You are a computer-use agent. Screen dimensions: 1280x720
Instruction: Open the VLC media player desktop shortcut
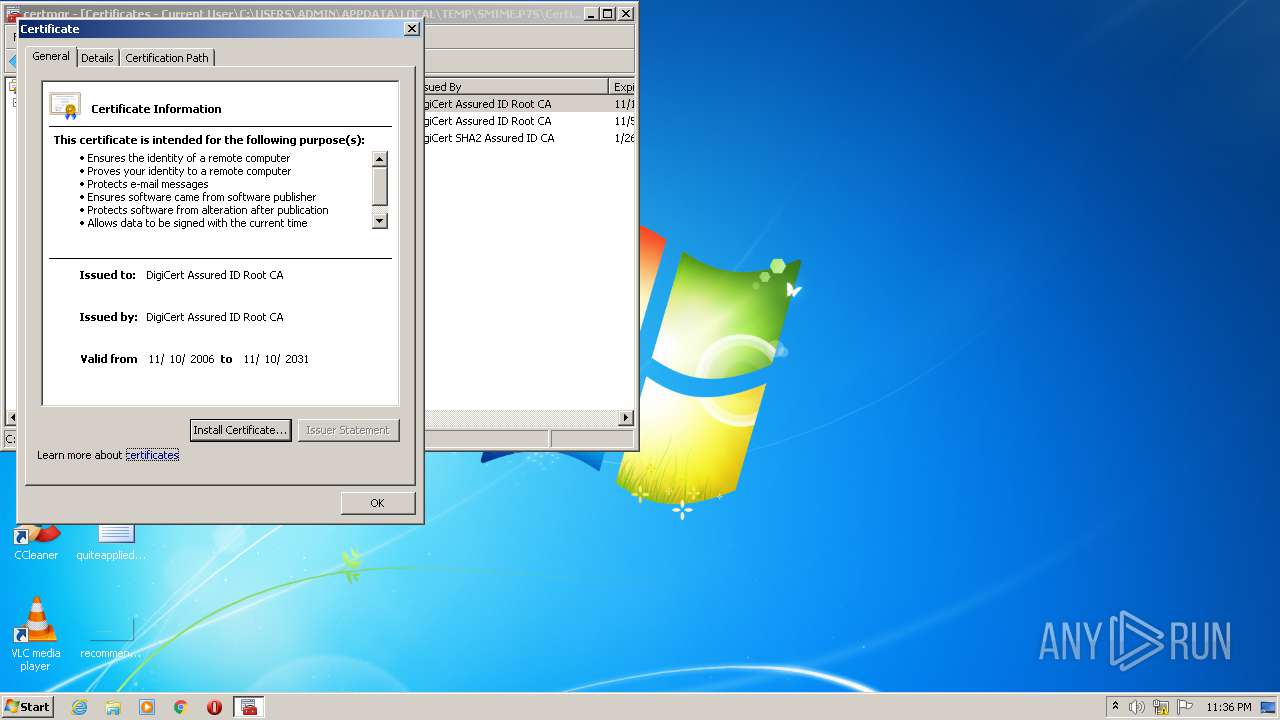35,634
